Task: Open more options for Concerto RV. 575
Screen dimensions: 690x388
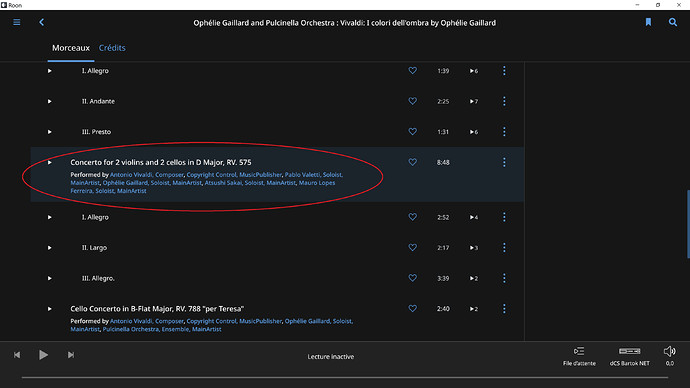Action: 504,162
